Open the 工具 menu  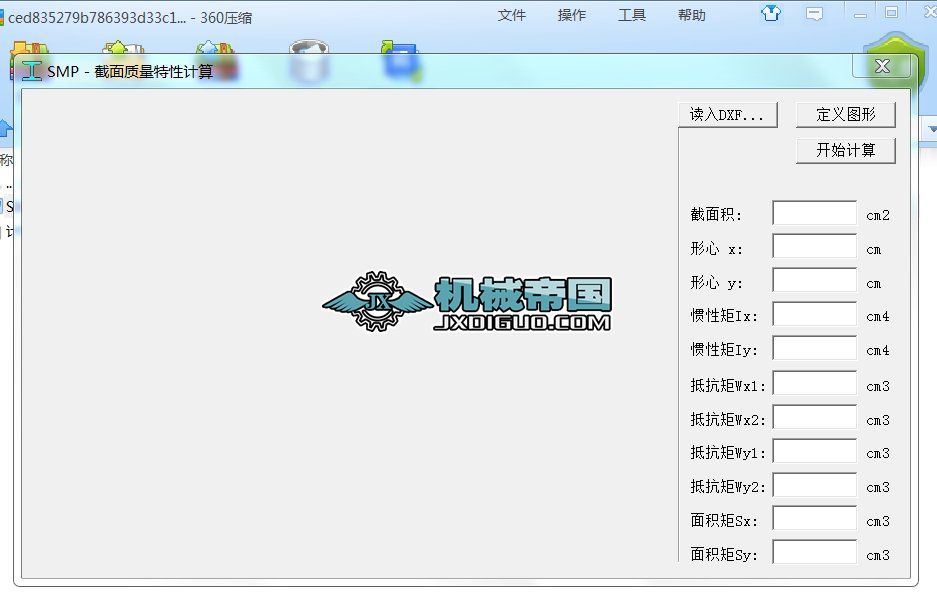coord(632,15)
